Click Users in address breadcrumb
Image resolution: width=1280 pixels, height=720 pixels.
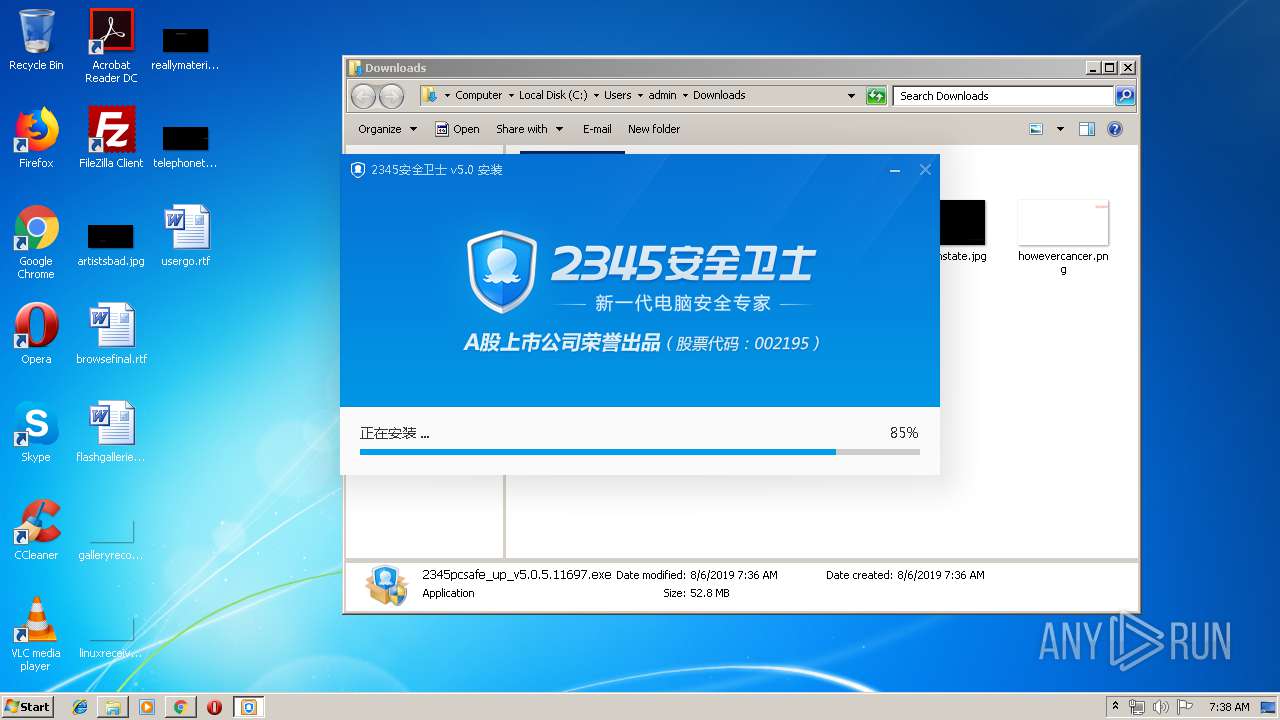(x=617, y=96)
